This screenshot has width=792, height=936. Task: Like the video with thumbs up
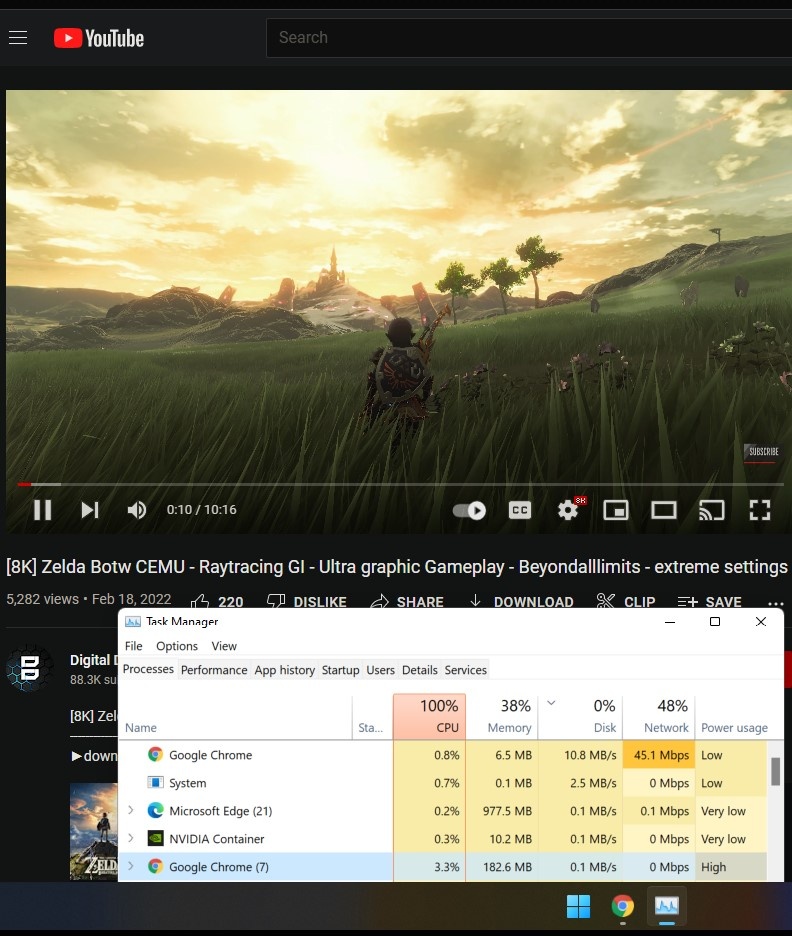(x=201, y=601)
